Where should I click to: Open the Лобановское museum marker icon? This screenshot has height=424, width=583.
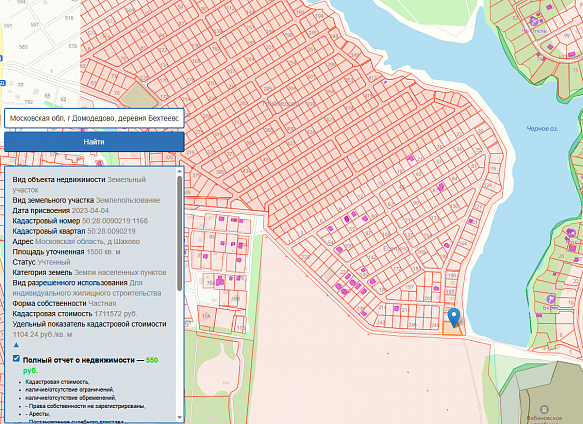[x=544, y=409]
